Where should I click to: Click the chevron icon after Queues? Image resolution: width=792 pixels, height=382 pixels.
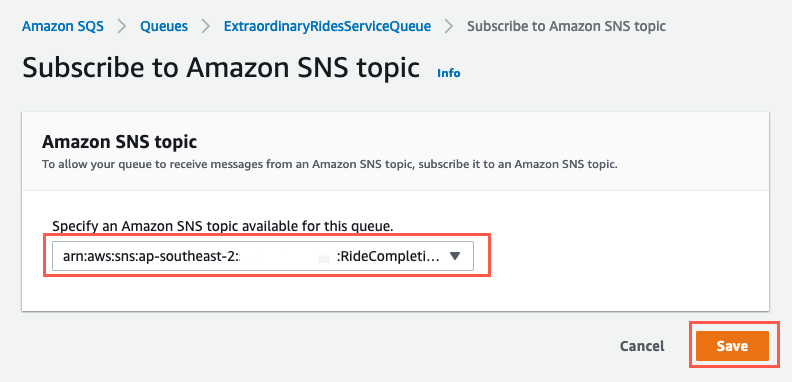coord(206,26)
